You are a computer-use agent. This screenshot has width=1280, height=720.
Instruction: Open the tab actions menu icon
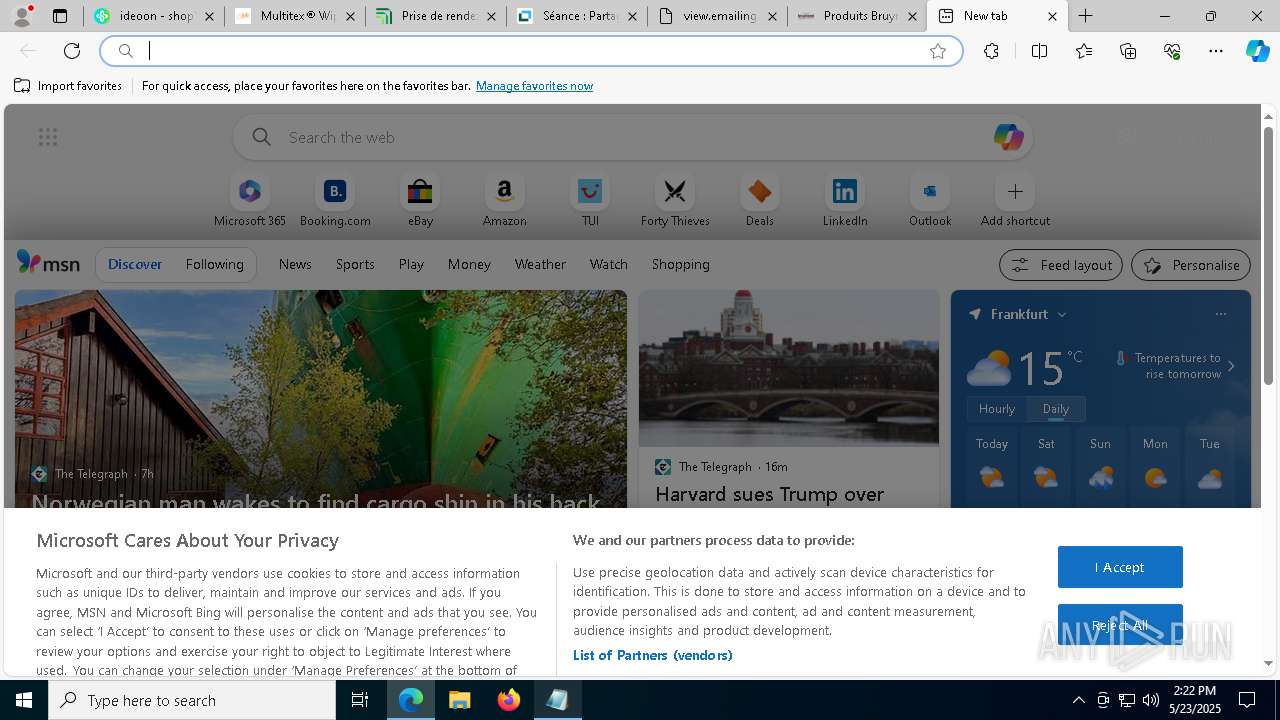click(x=60, y=16)
